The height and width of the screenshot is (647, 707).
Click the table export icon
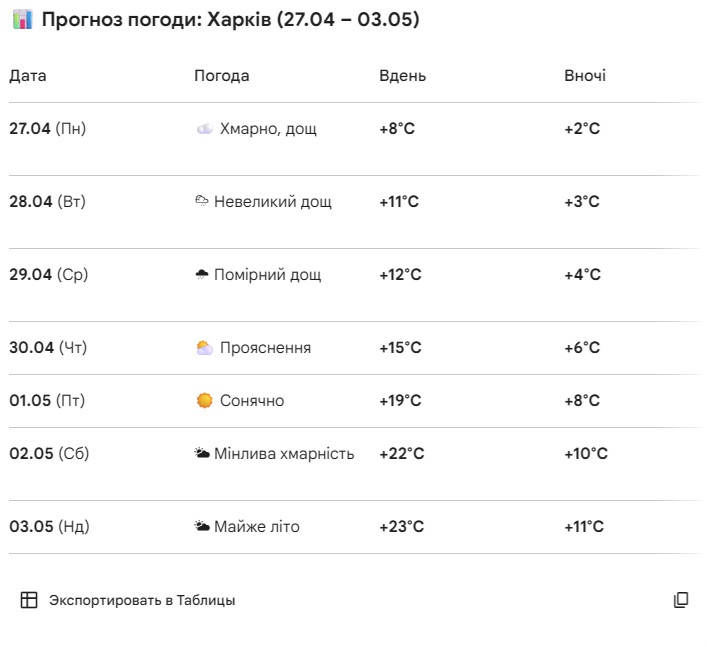click(x=29, y=600)
